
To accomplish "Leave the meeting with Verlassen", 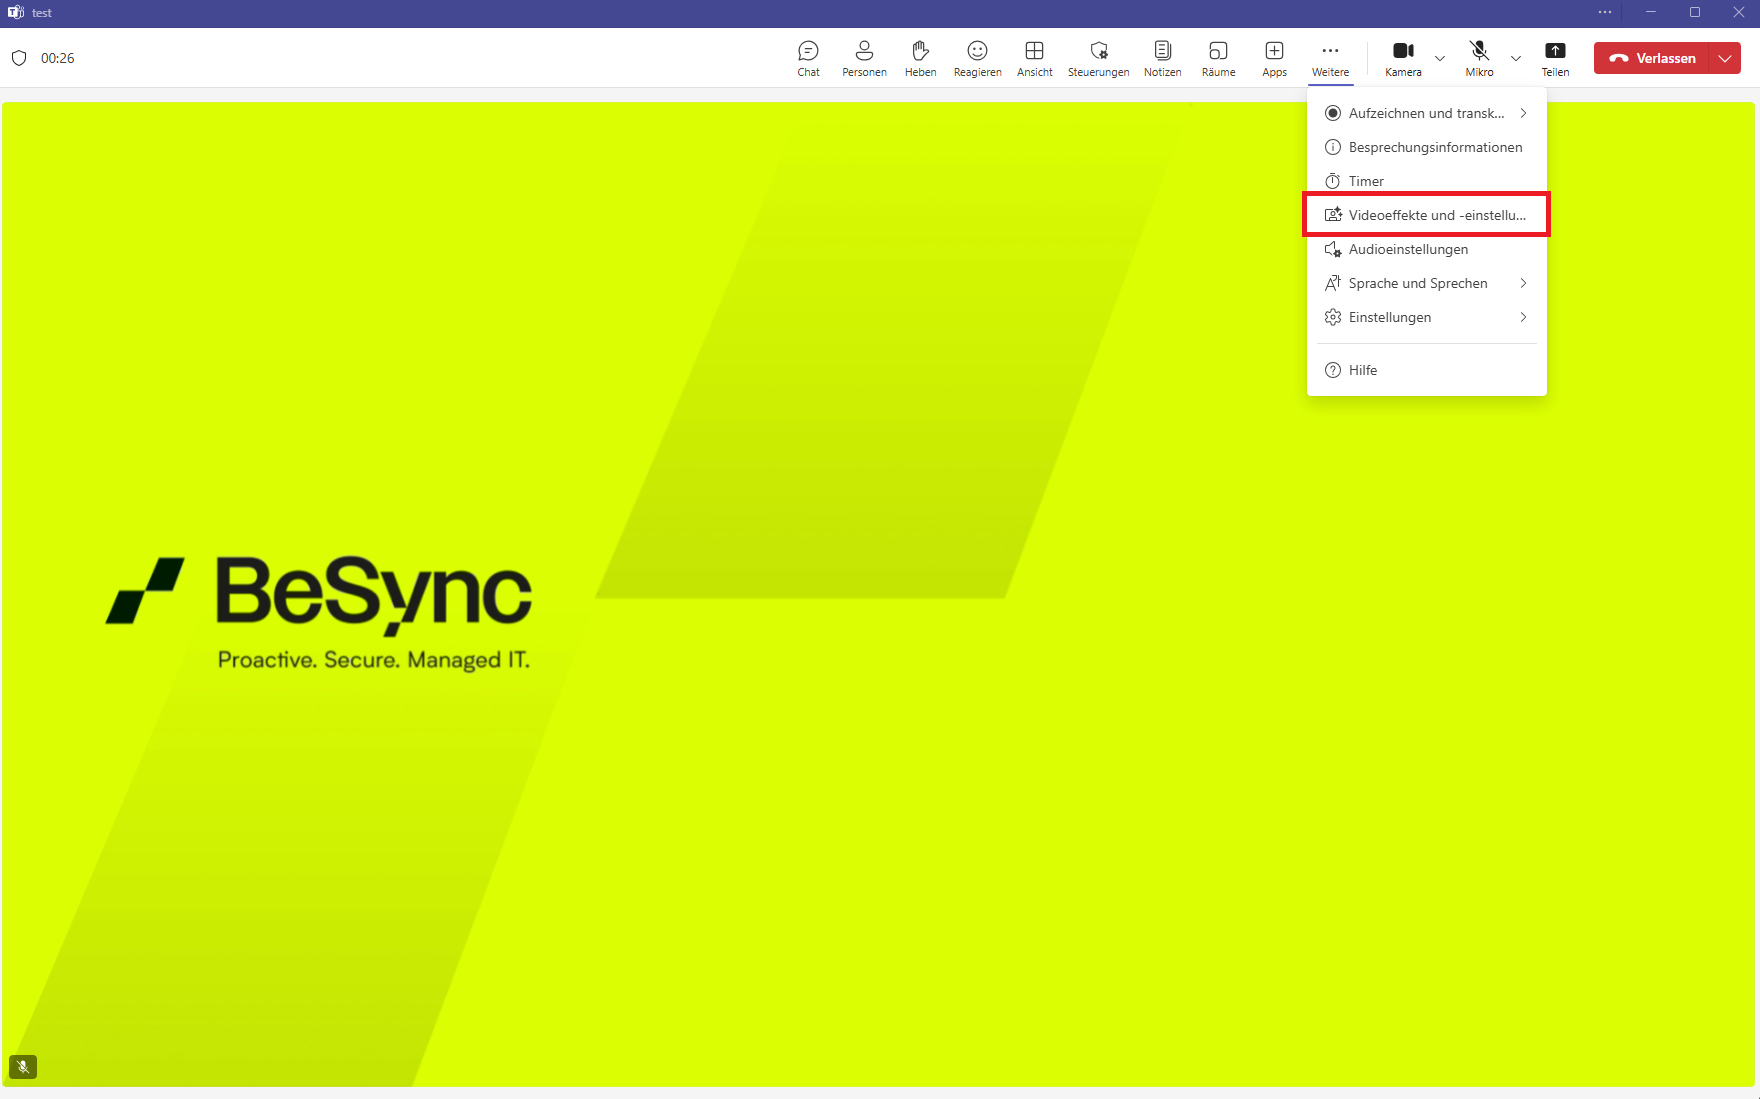I will coord(1653,58).
